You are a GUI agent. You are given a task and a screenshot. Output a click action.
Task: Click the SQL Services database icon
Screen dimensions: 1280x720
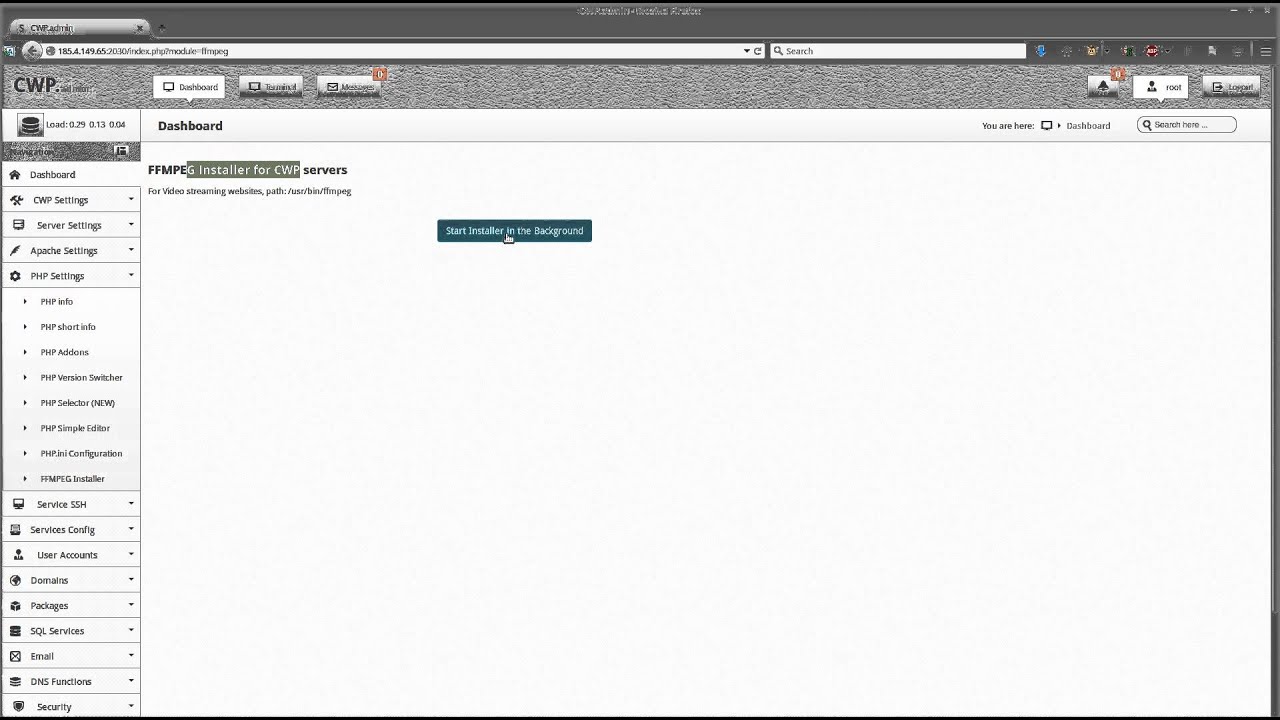[x=15, y=631]
